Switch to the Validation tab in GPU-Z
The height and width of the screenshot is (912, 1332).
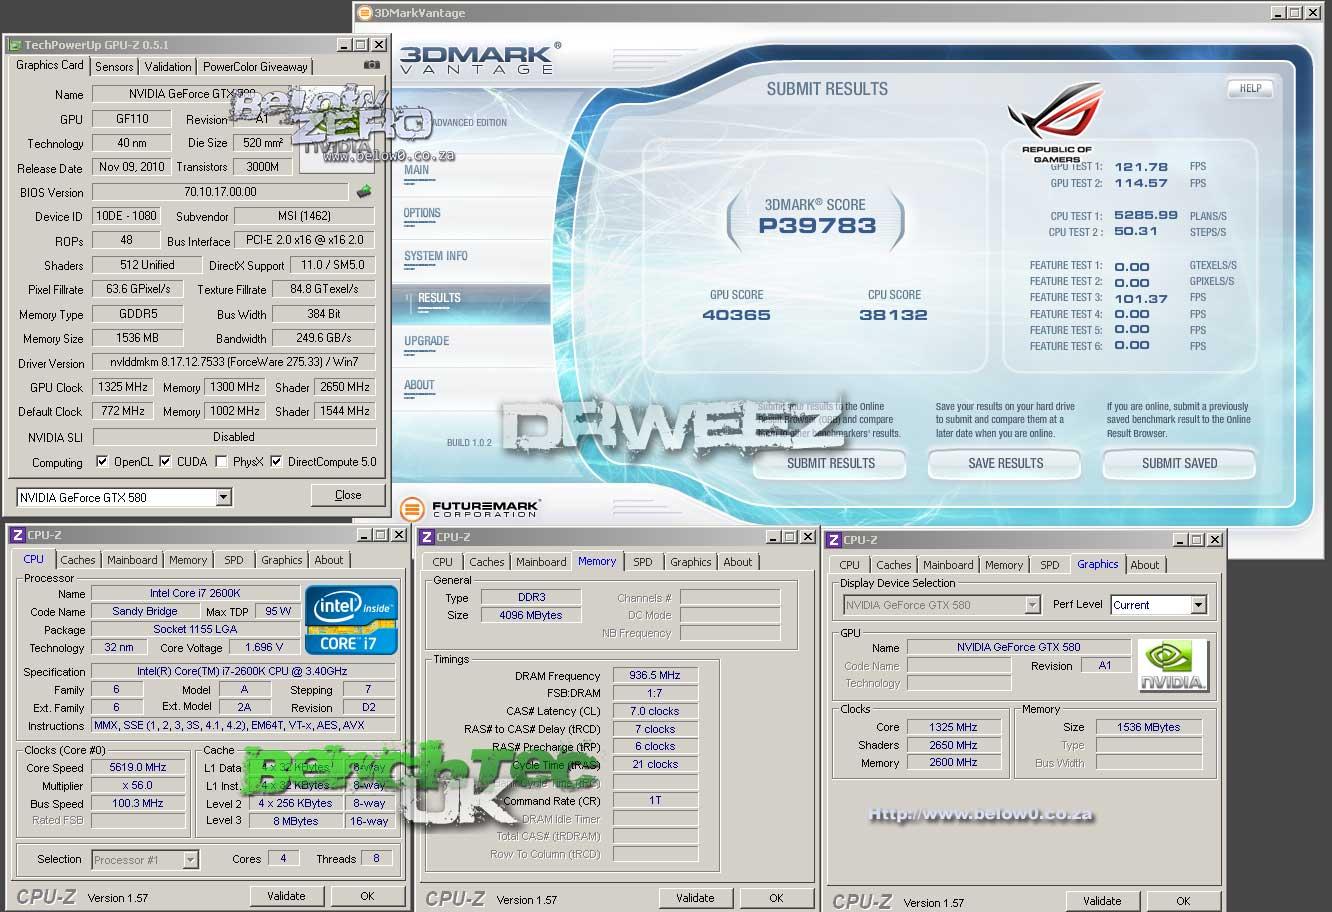click(x=168, y=67)
